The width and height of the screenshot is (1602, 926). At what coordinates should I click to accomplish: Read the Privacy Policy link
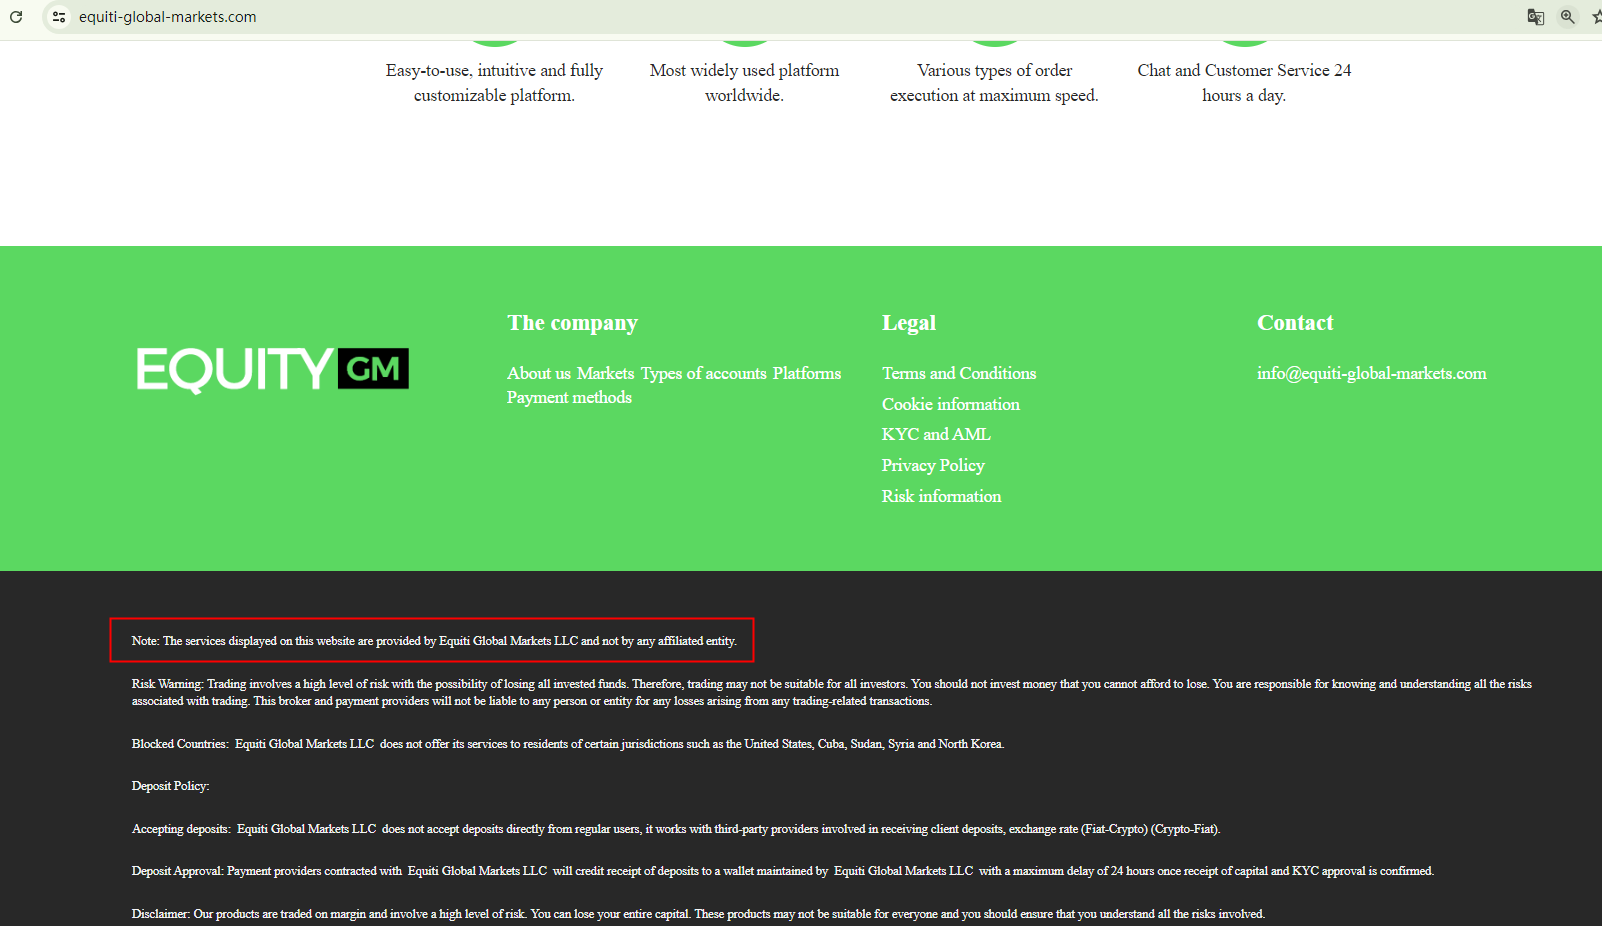click(x=933, y=465)
